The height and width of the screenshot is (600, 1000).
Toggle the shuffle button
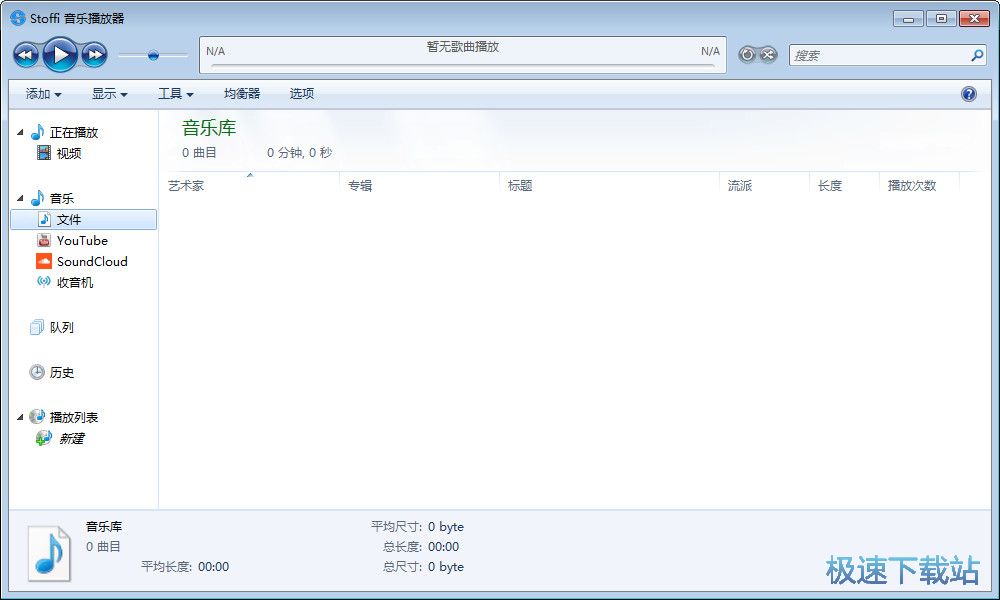pyautogui.click(x=768, y=54)
